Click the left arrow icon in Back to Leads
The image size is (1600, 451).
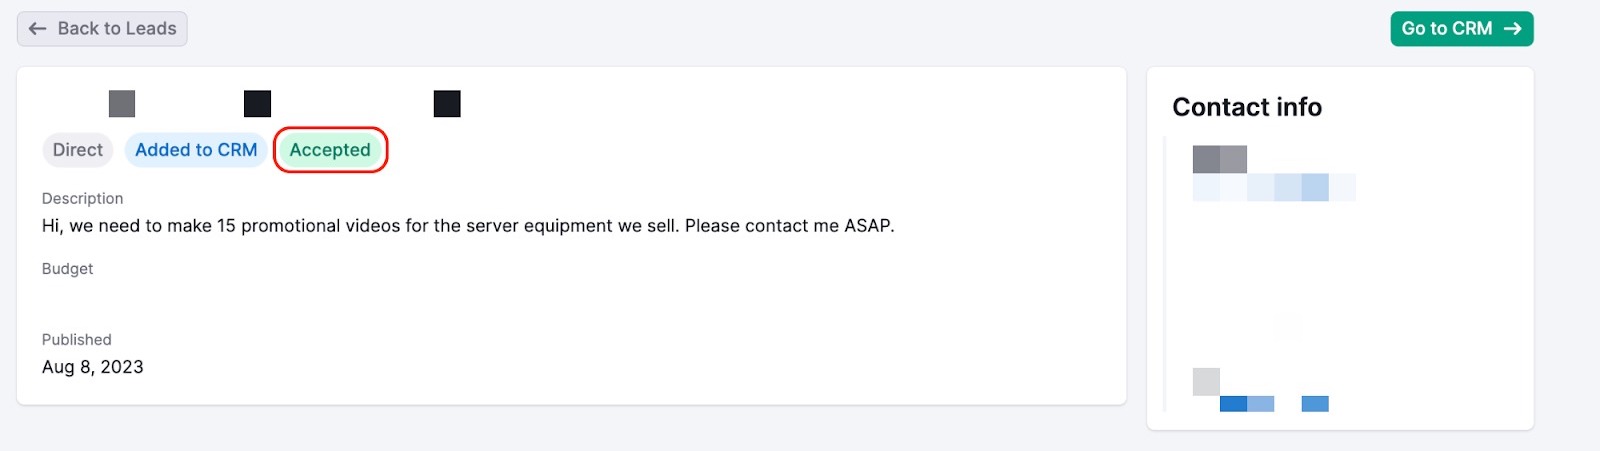click(x=38, y=29)
